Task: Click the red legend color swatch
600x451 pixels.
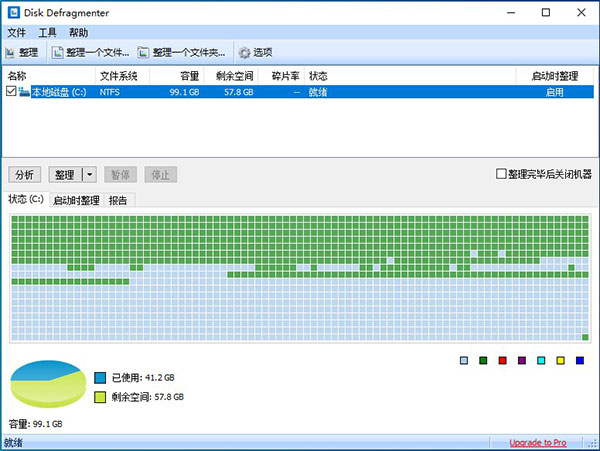Action: coord(502,360)
